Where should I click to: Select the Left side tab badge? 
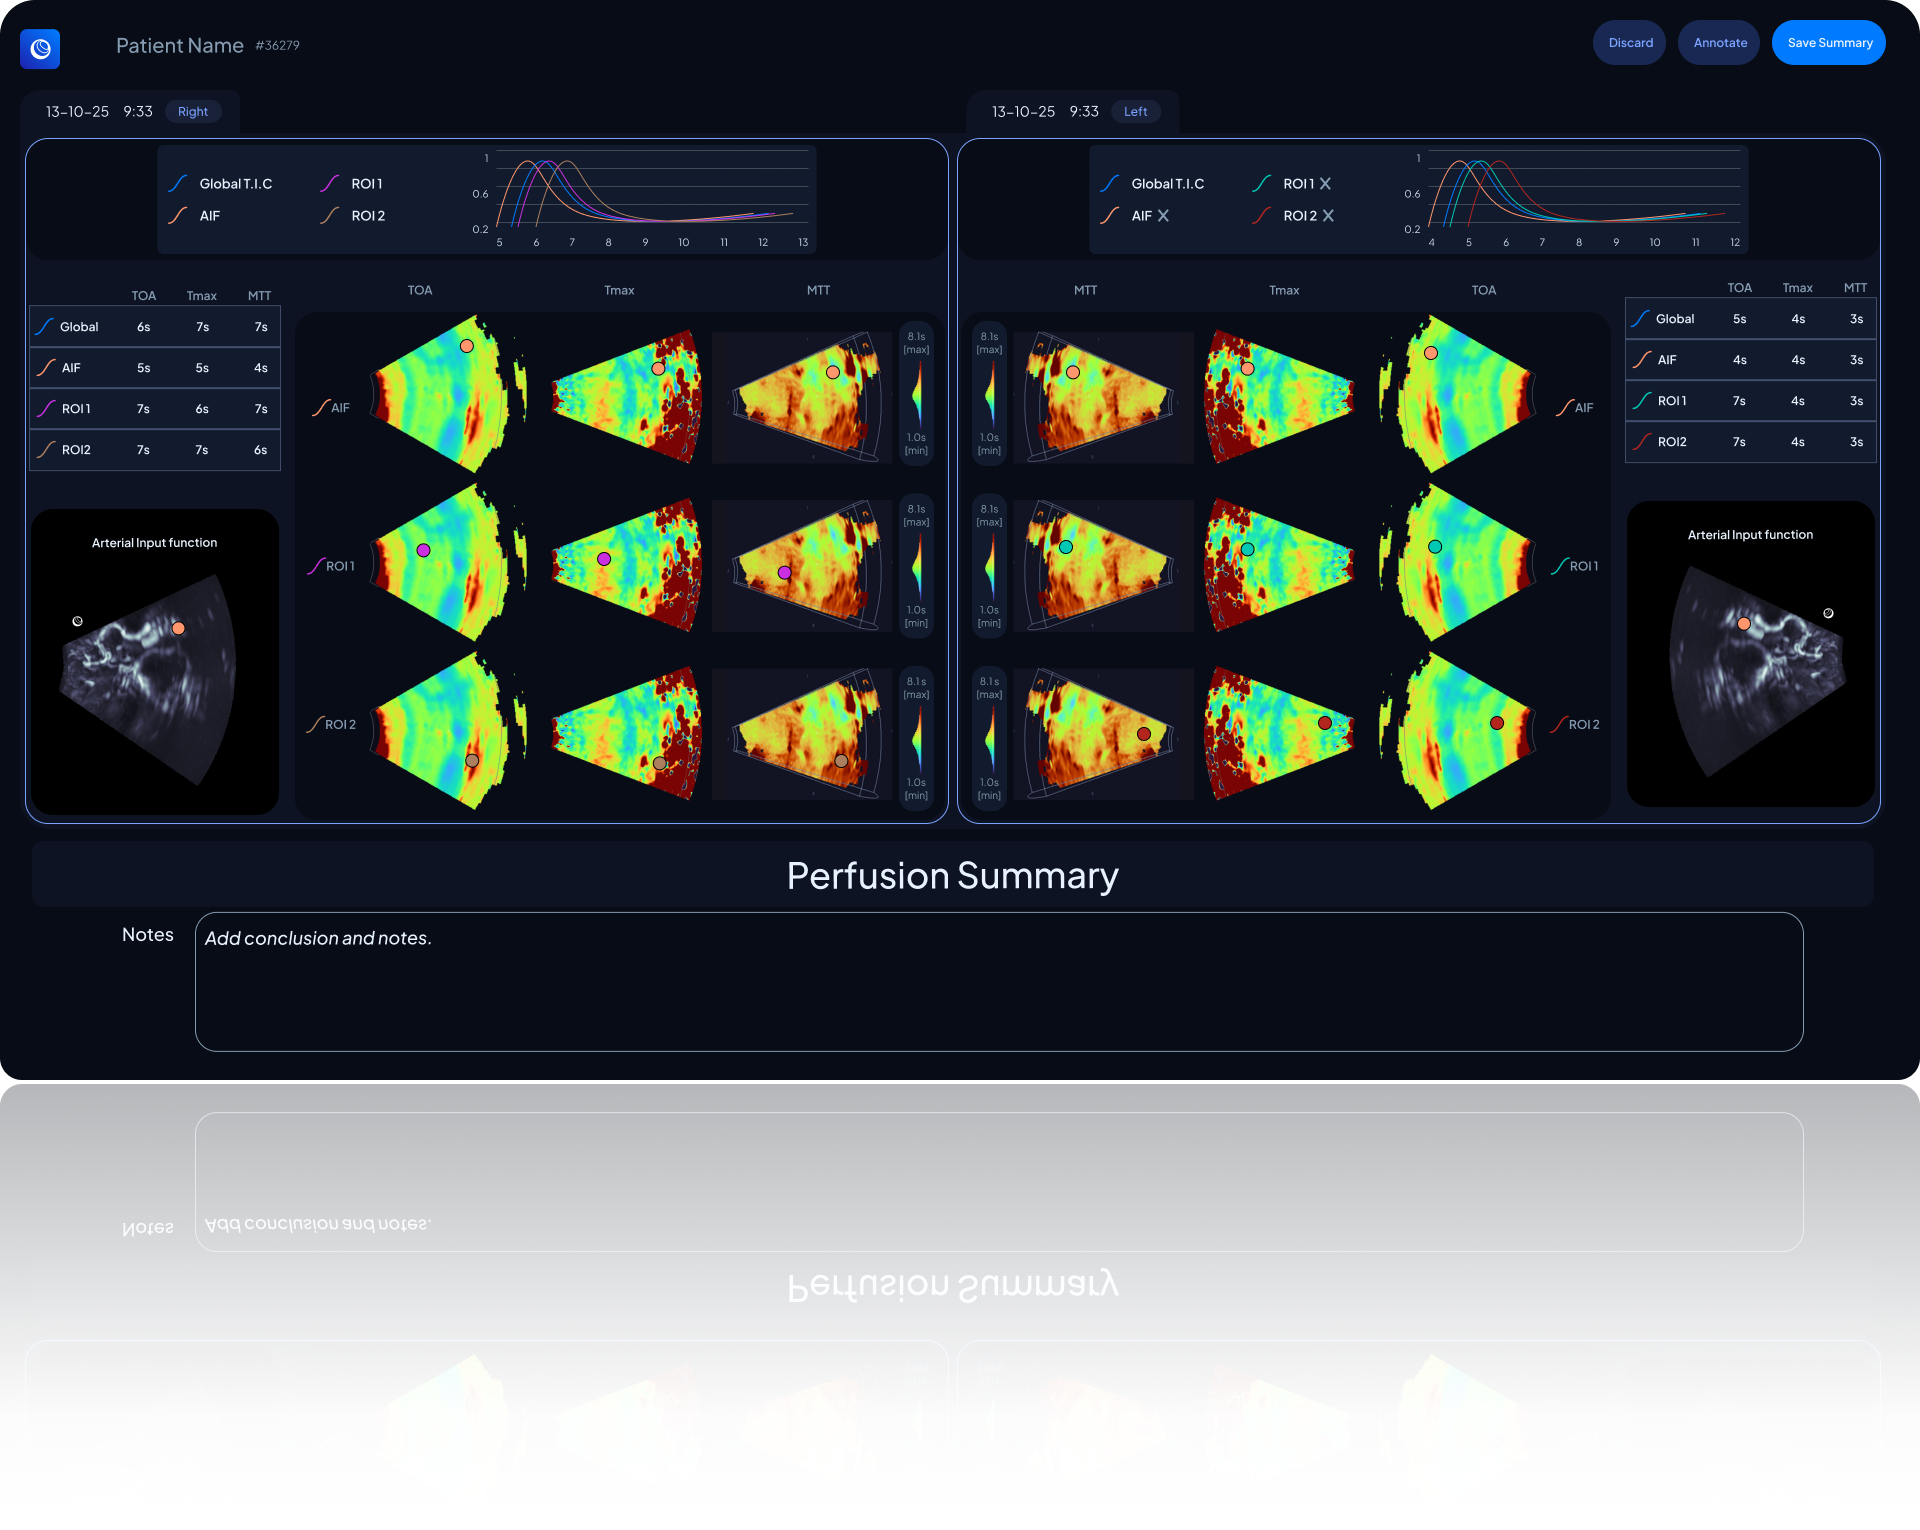coord(1135,112)
